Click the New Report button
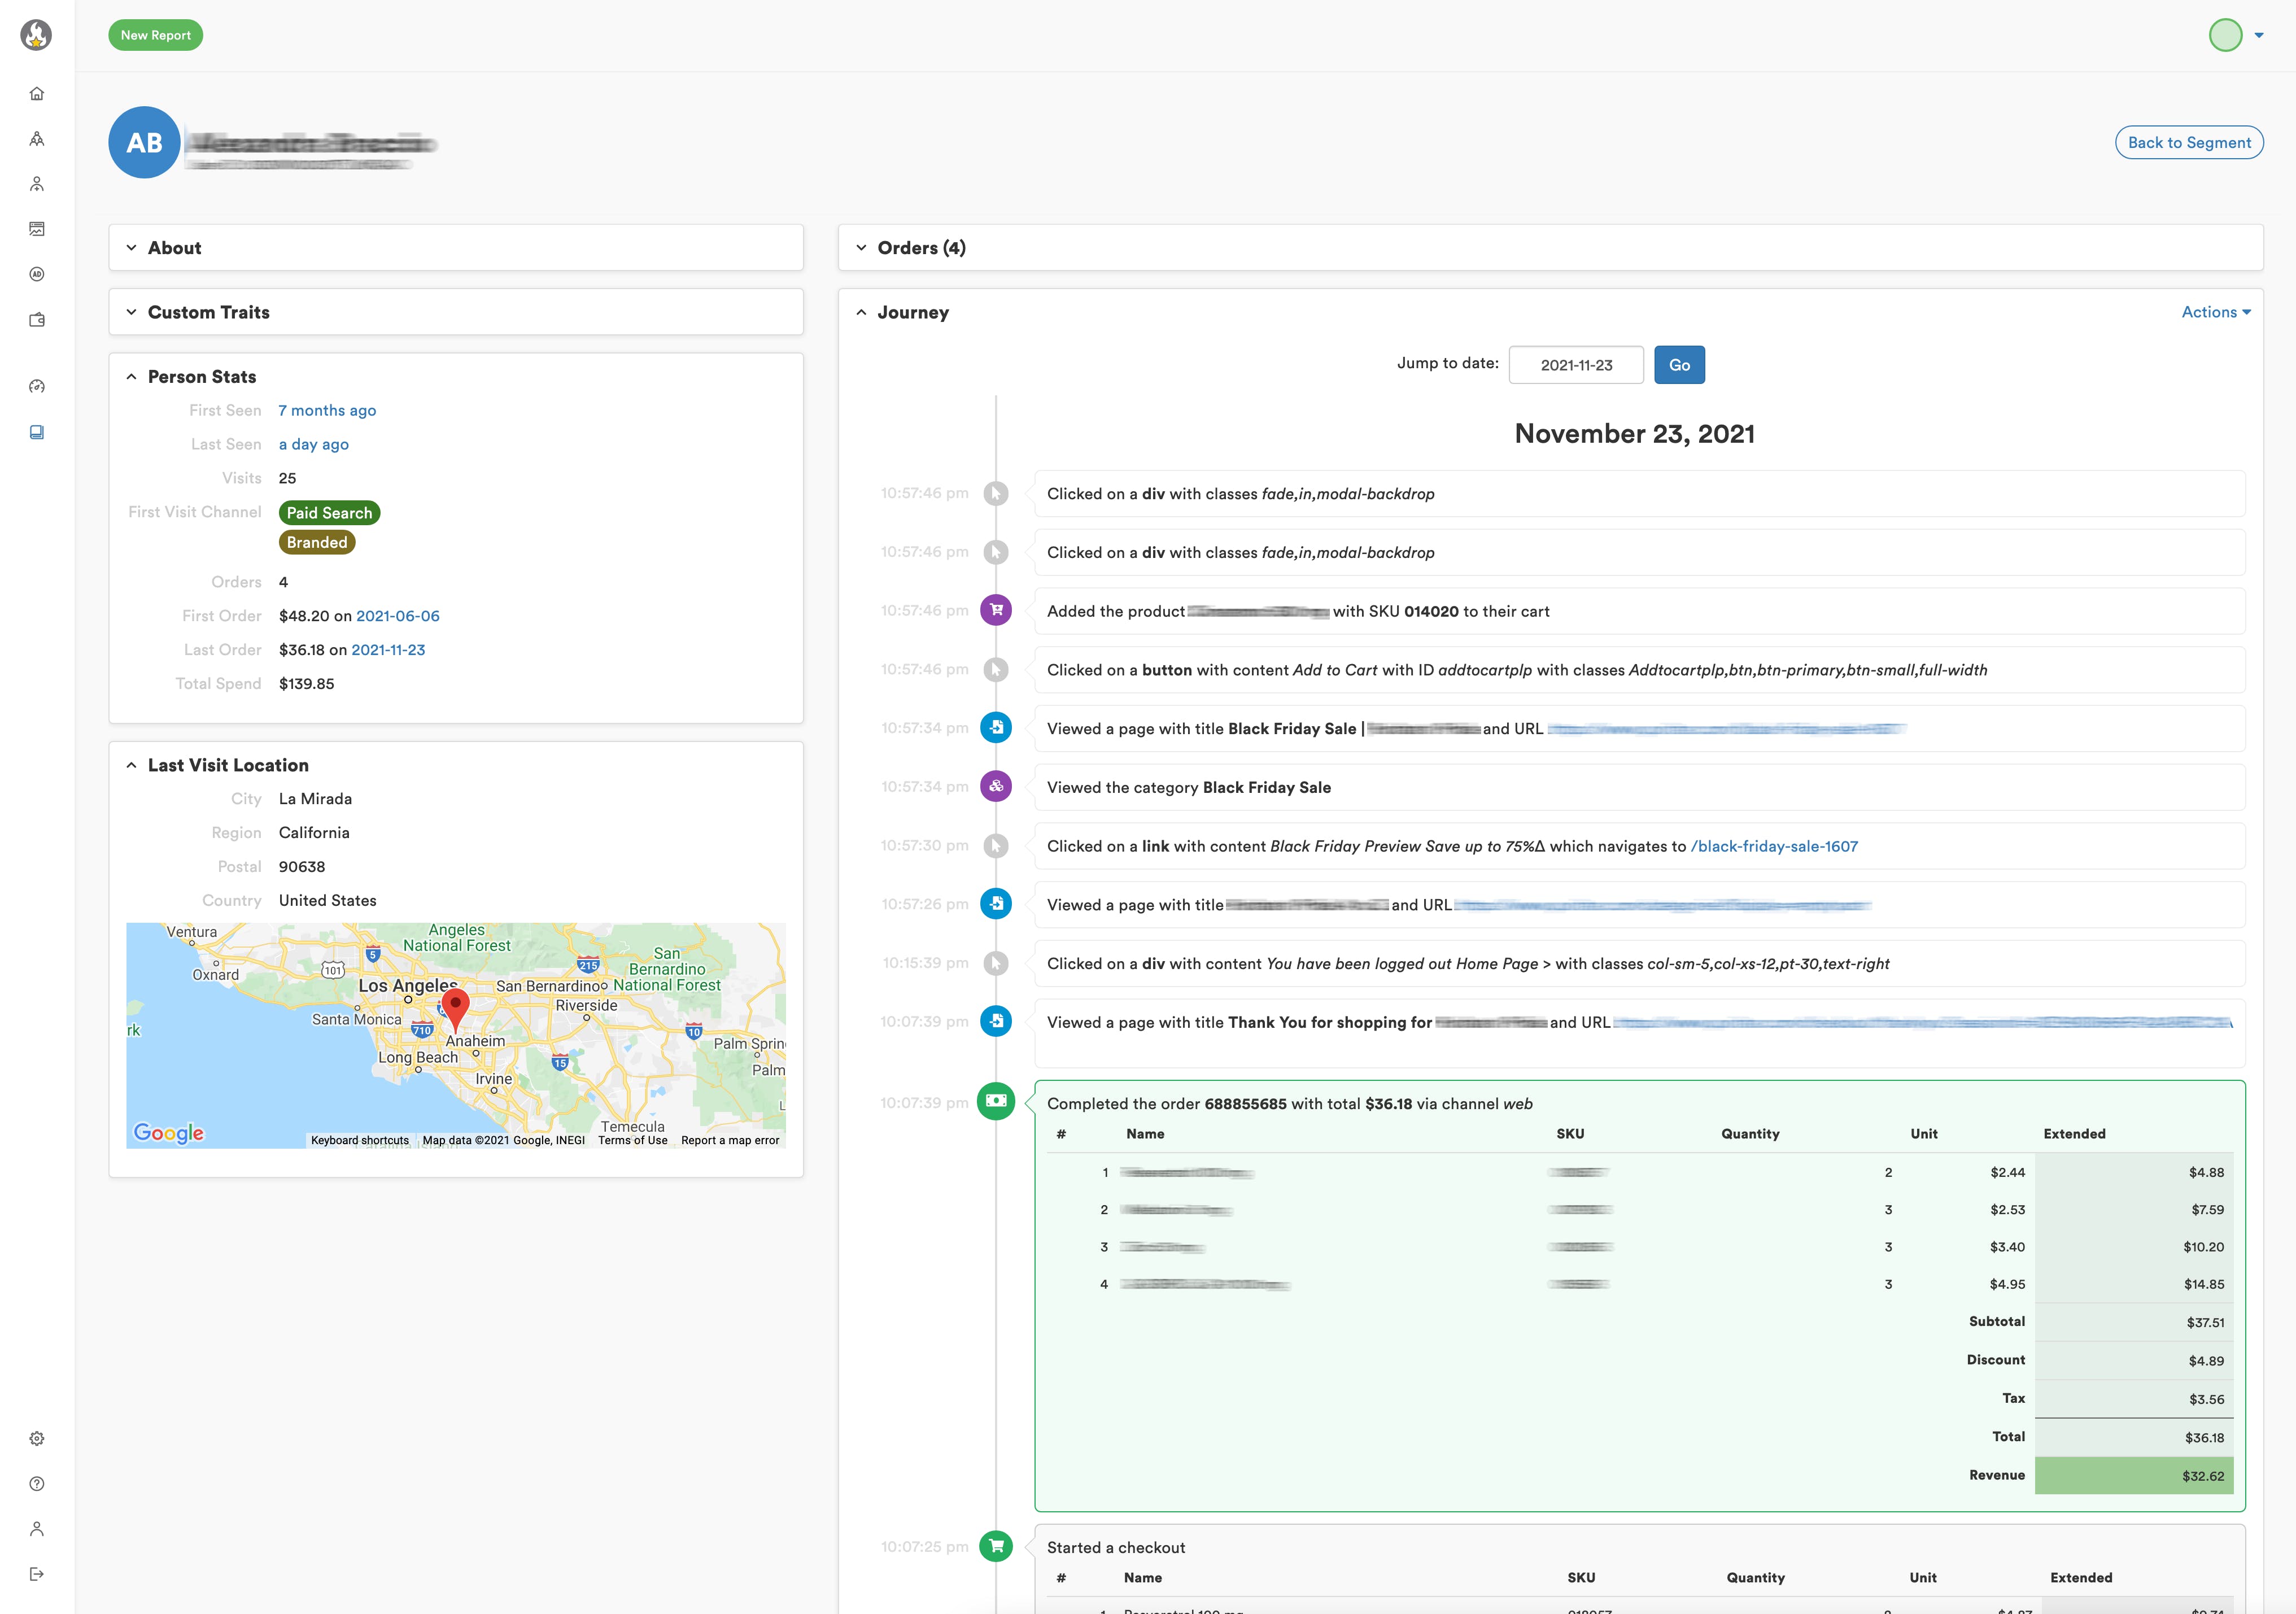The image size is (2296, 1614). click(x=155, y=35)
